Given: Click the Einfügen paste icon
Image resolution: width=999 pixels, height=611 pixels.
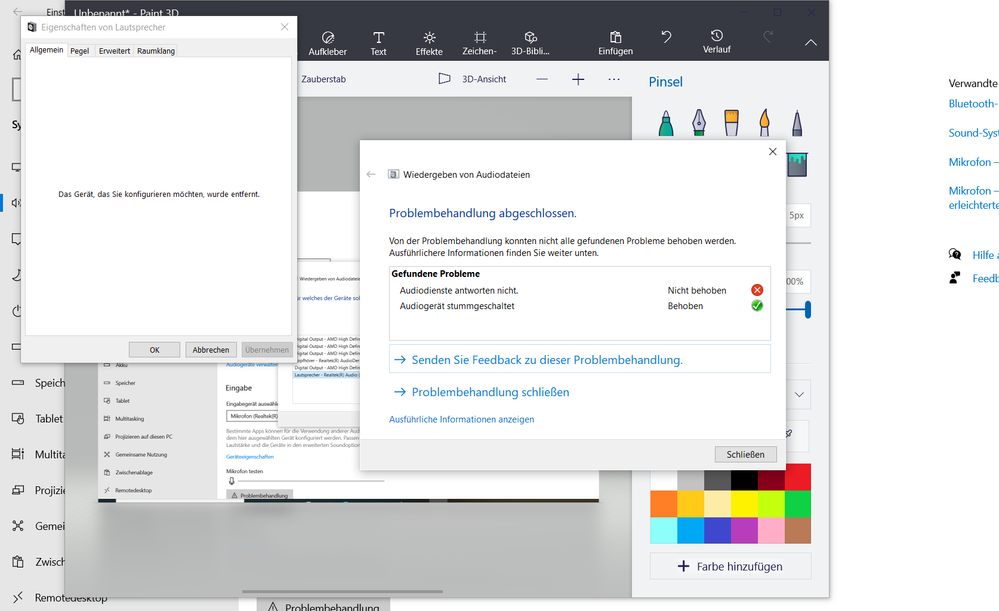Looking at the screenshot, I should (615, 42).
